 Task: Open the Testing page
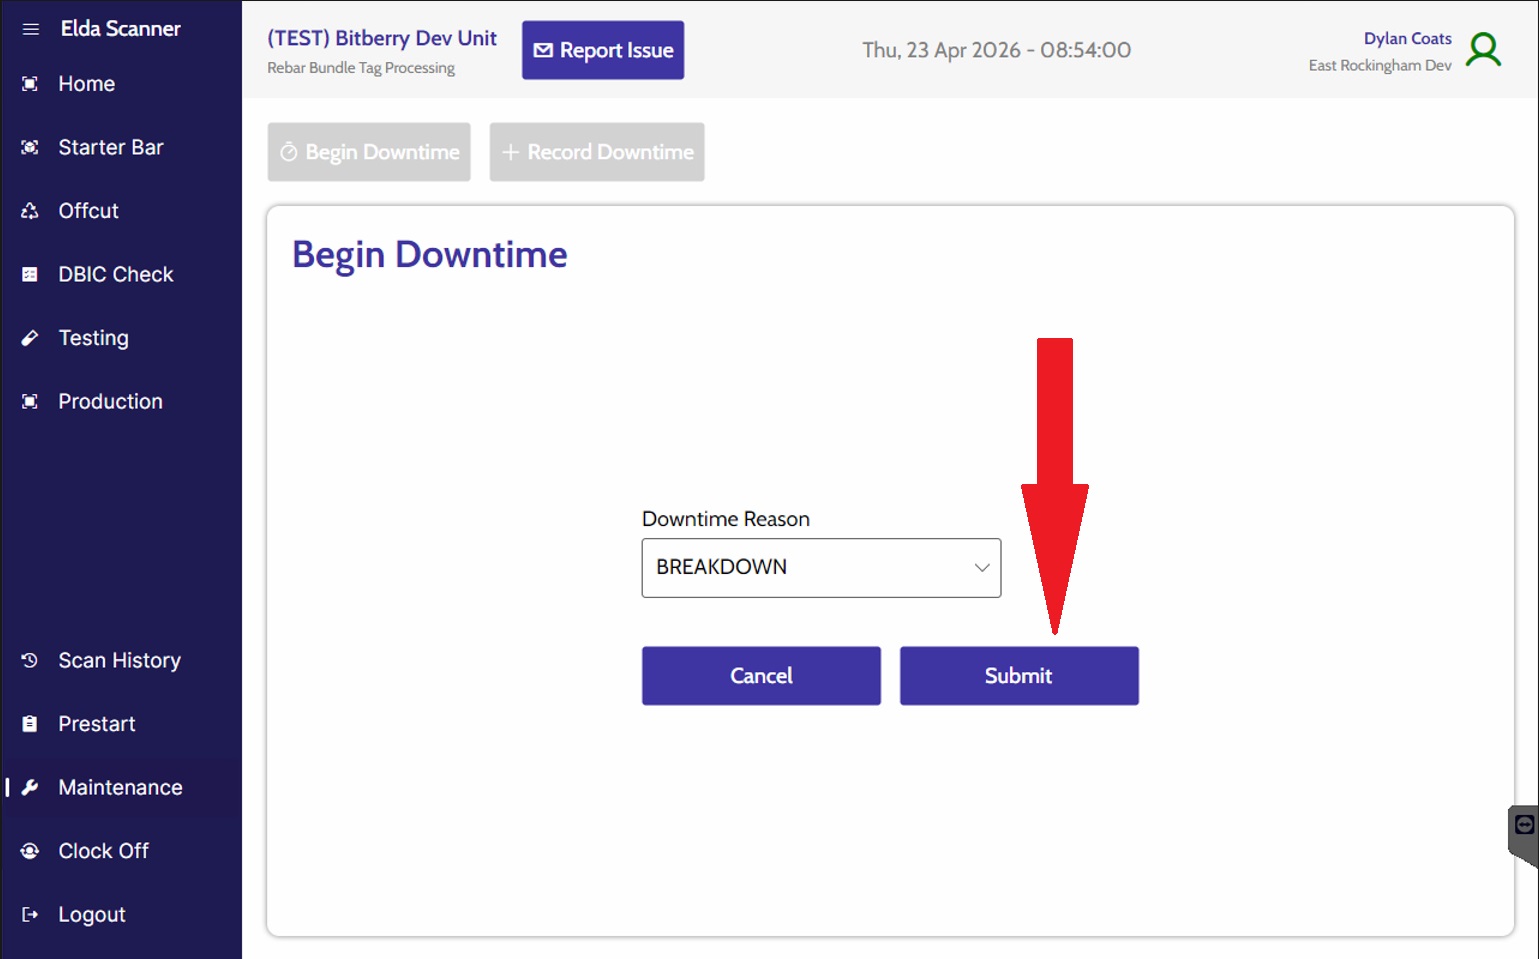[x=121, y=338]
